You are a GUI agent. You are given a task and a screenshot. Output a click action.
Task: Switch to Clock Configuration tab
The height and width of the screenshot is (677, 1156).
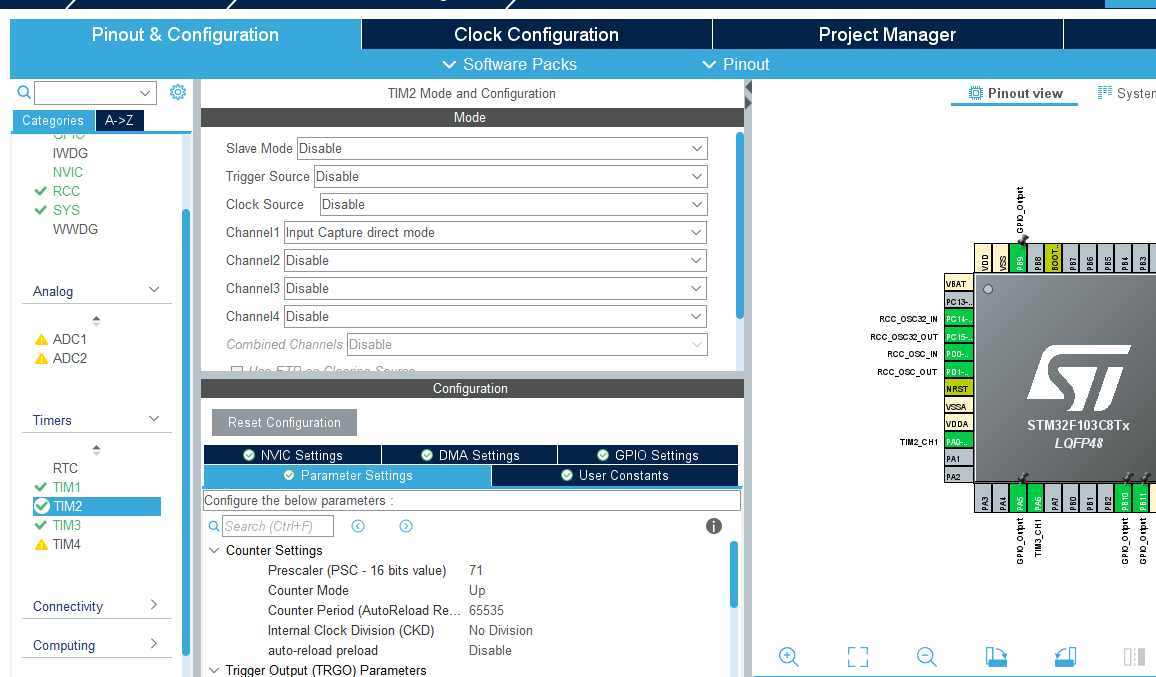pos(536,34)
